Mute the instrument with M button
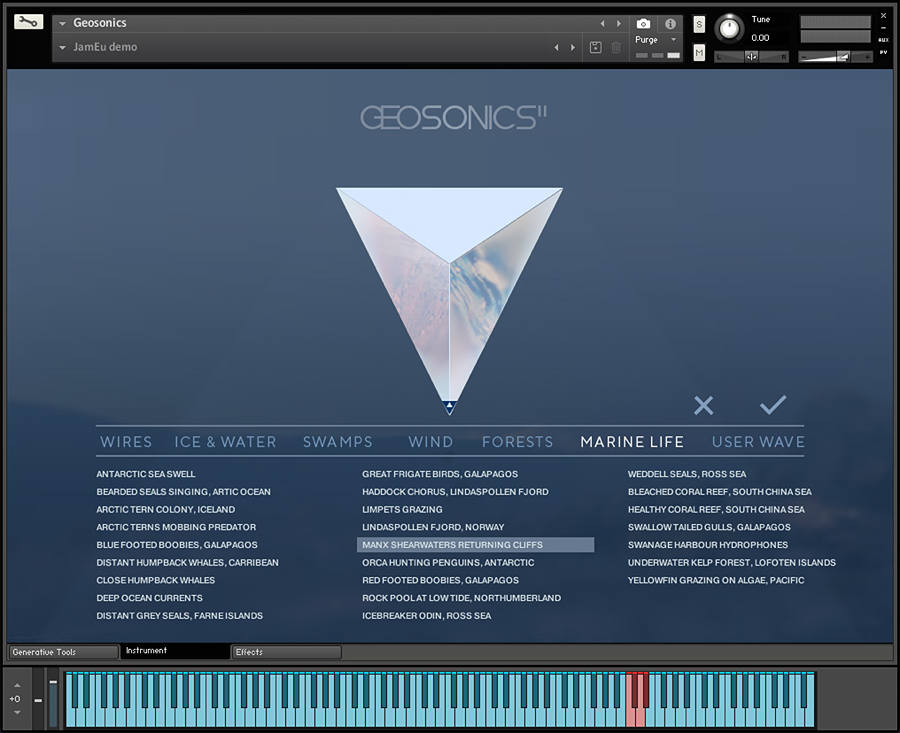 click(699, 53)
